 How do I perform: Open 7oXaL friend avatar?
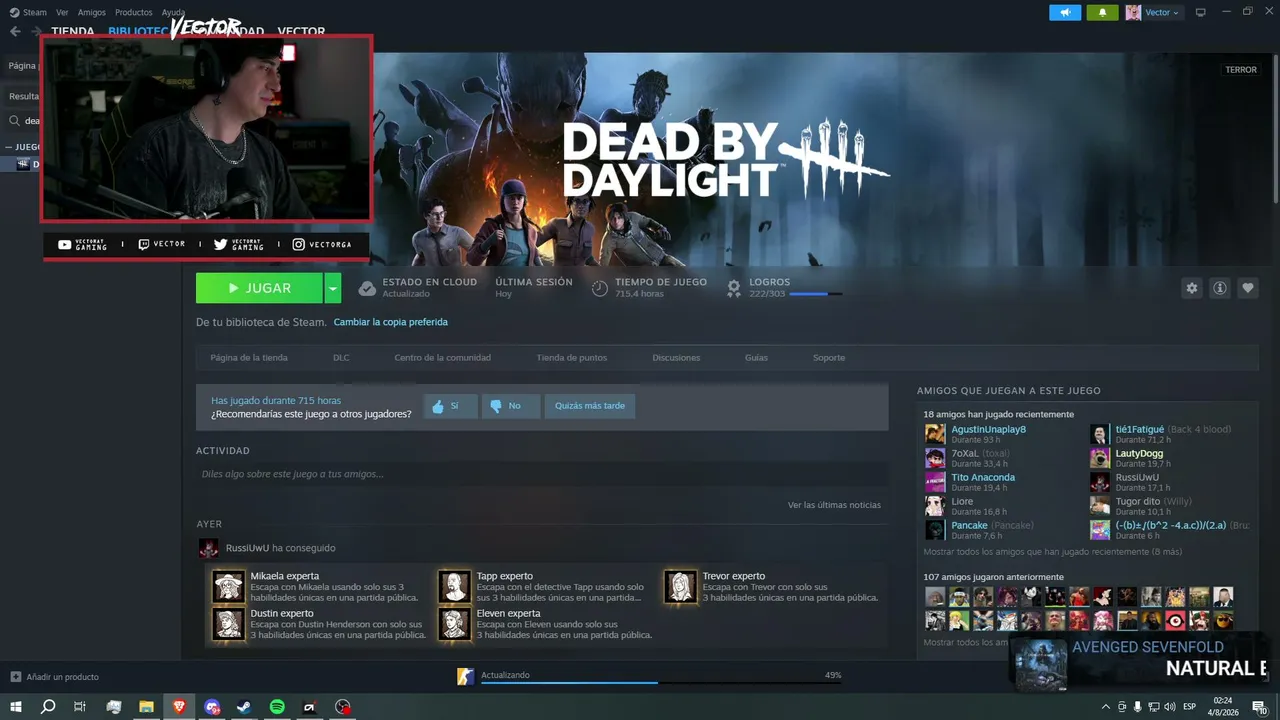coord(935,458)
